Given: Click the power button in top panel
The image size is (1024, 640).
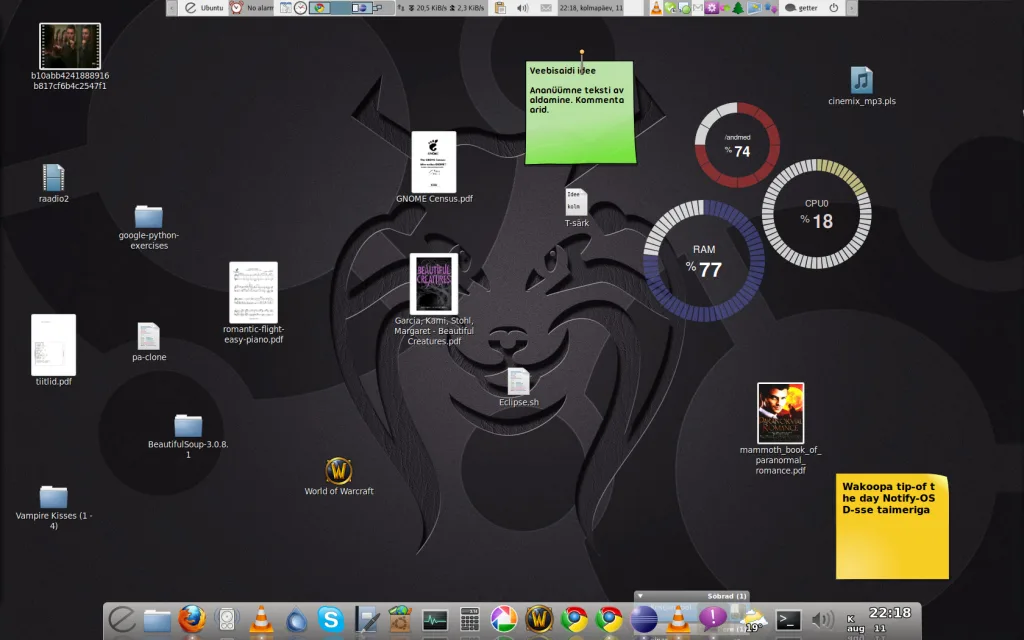Looking at the screenshot, I should pyautogui.click(x=833, y=8).
